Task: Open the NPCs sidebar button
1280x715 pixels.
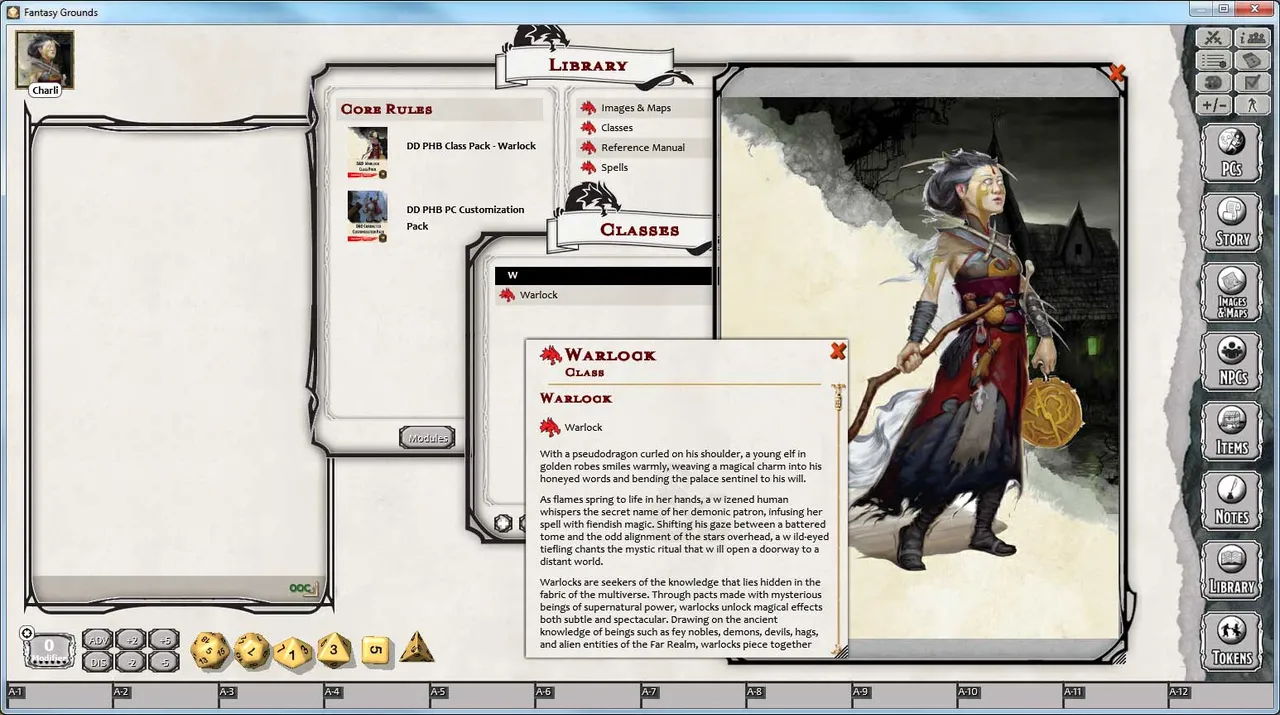Action: point(1232,361)
